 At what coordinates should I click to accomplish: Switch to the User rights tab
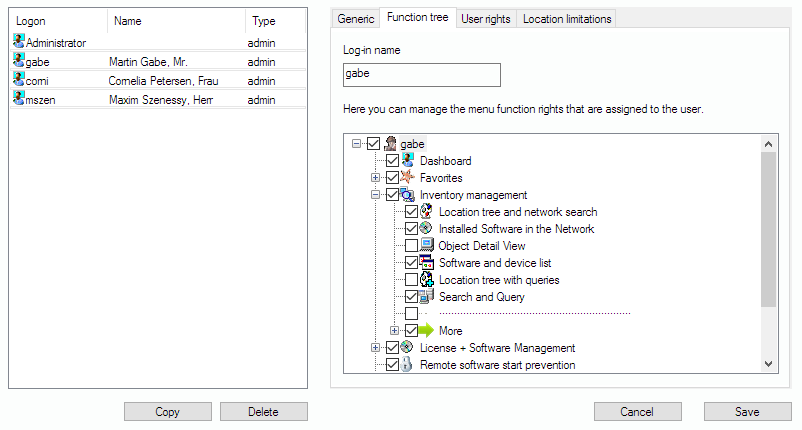tap(485, 19)
